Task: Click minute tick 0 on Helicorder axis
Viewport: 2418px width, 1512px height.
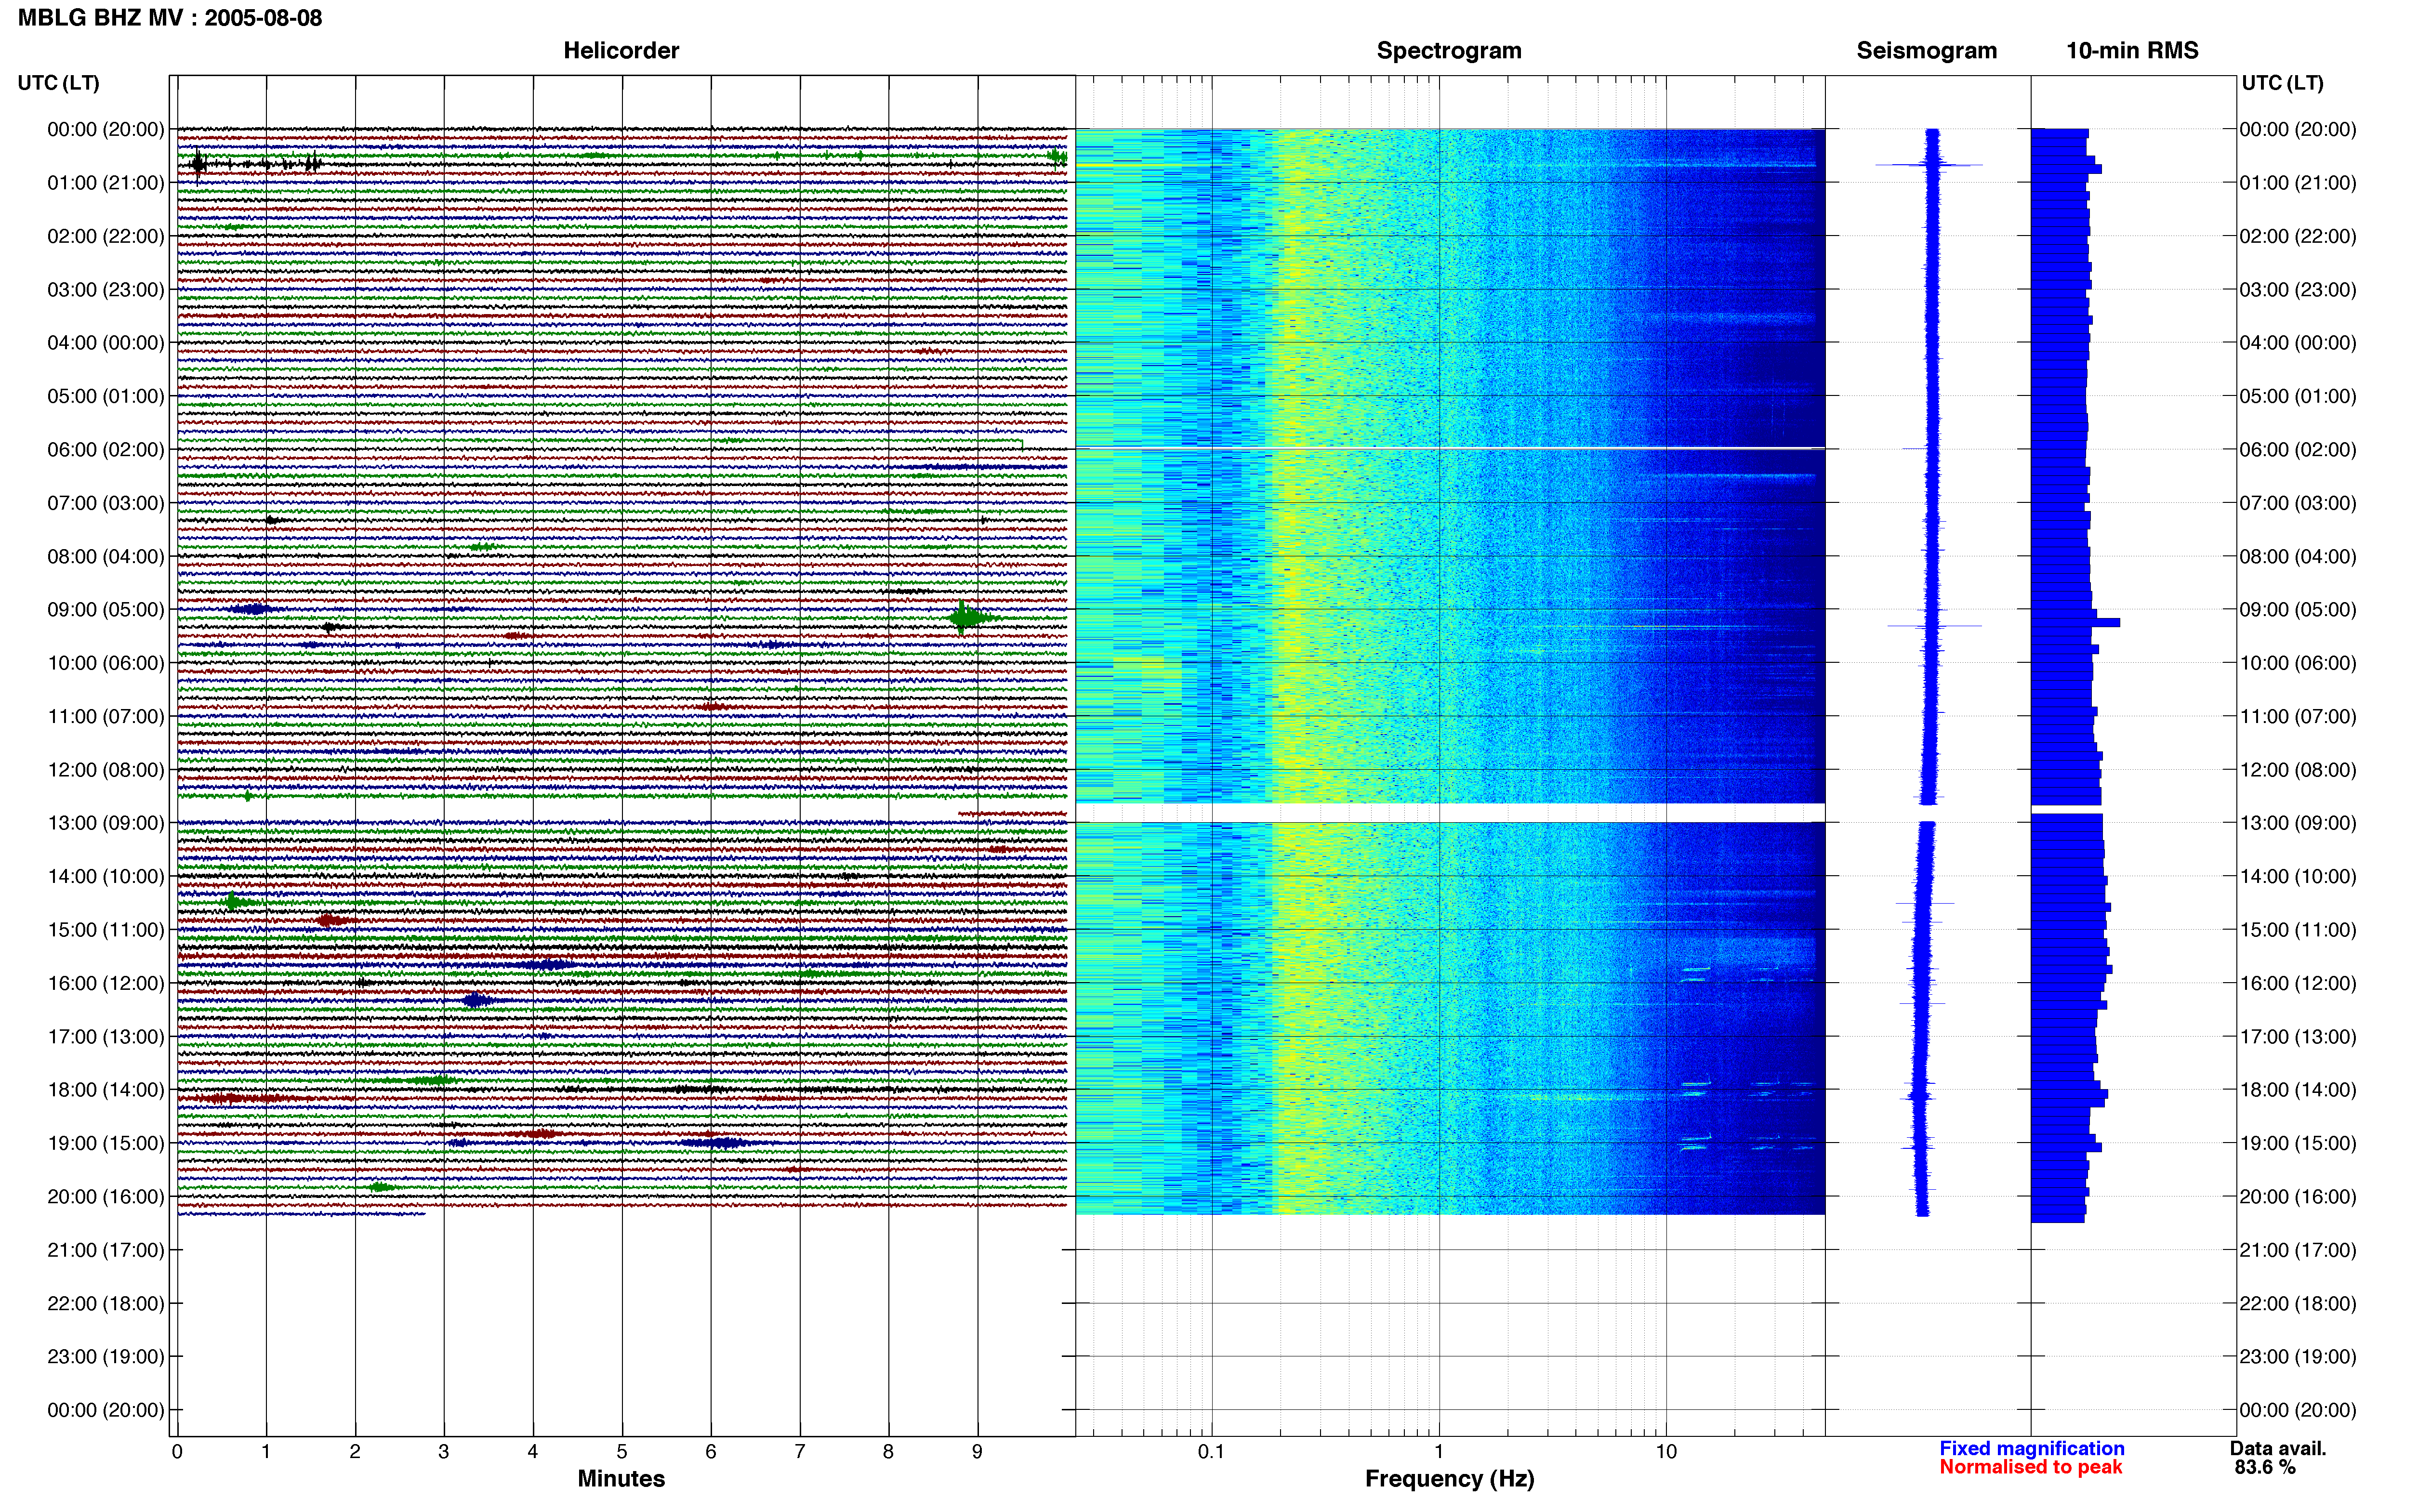Action: 177,1452
